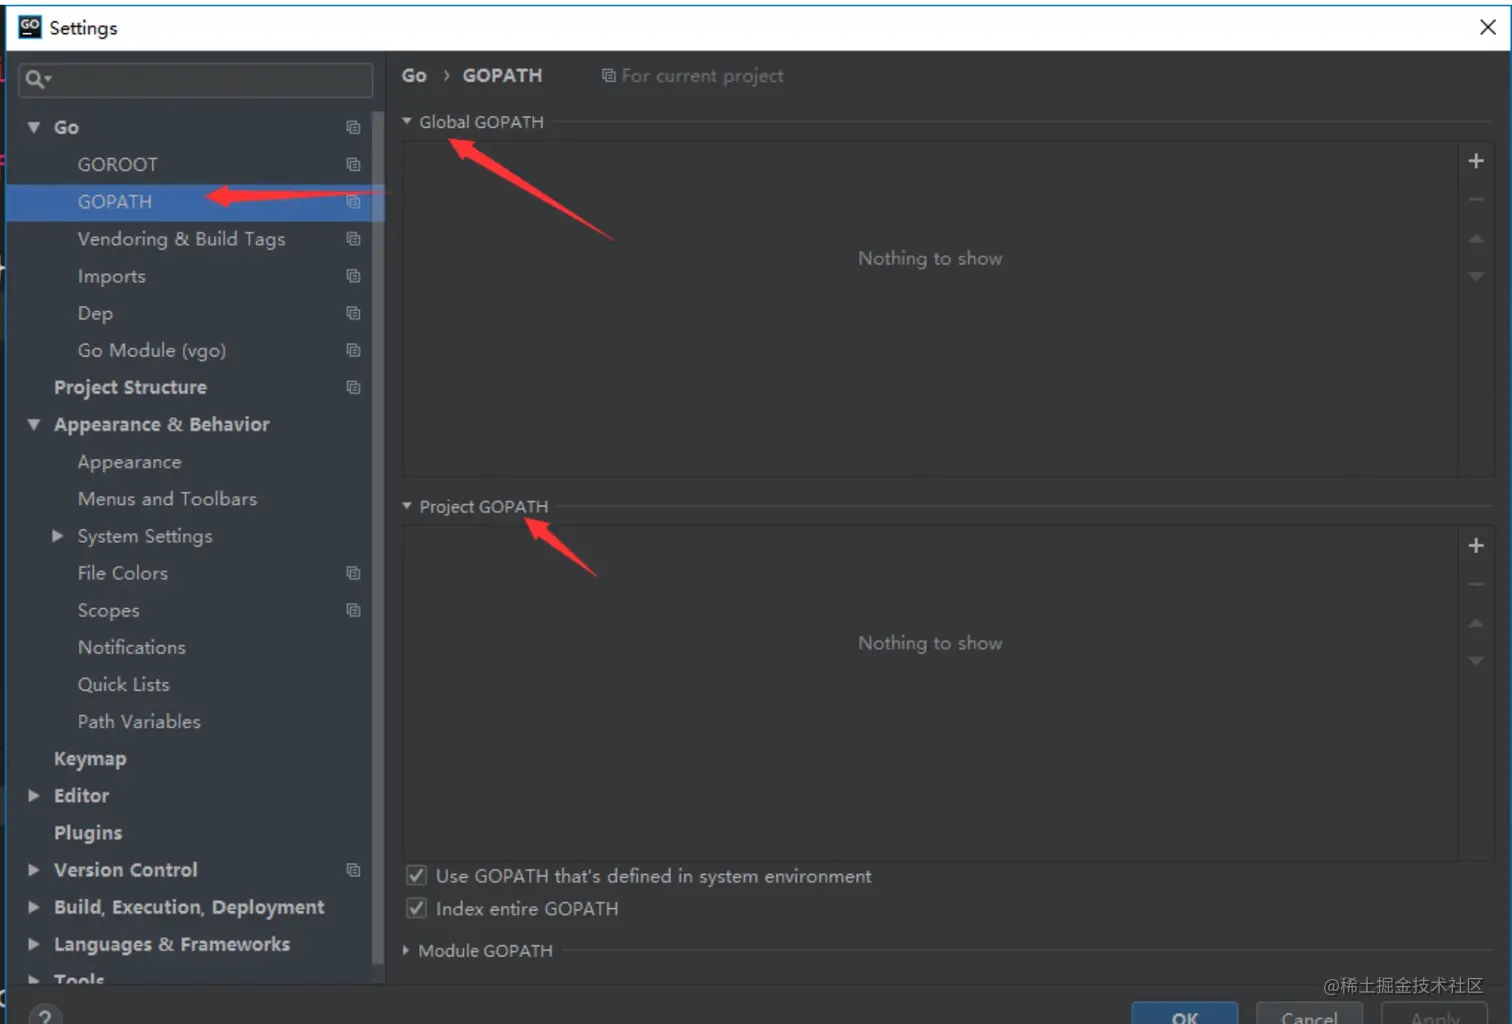1512x1024 pixels.
Task: Click the settings tree vertical scrollbar
Action: 378,540
